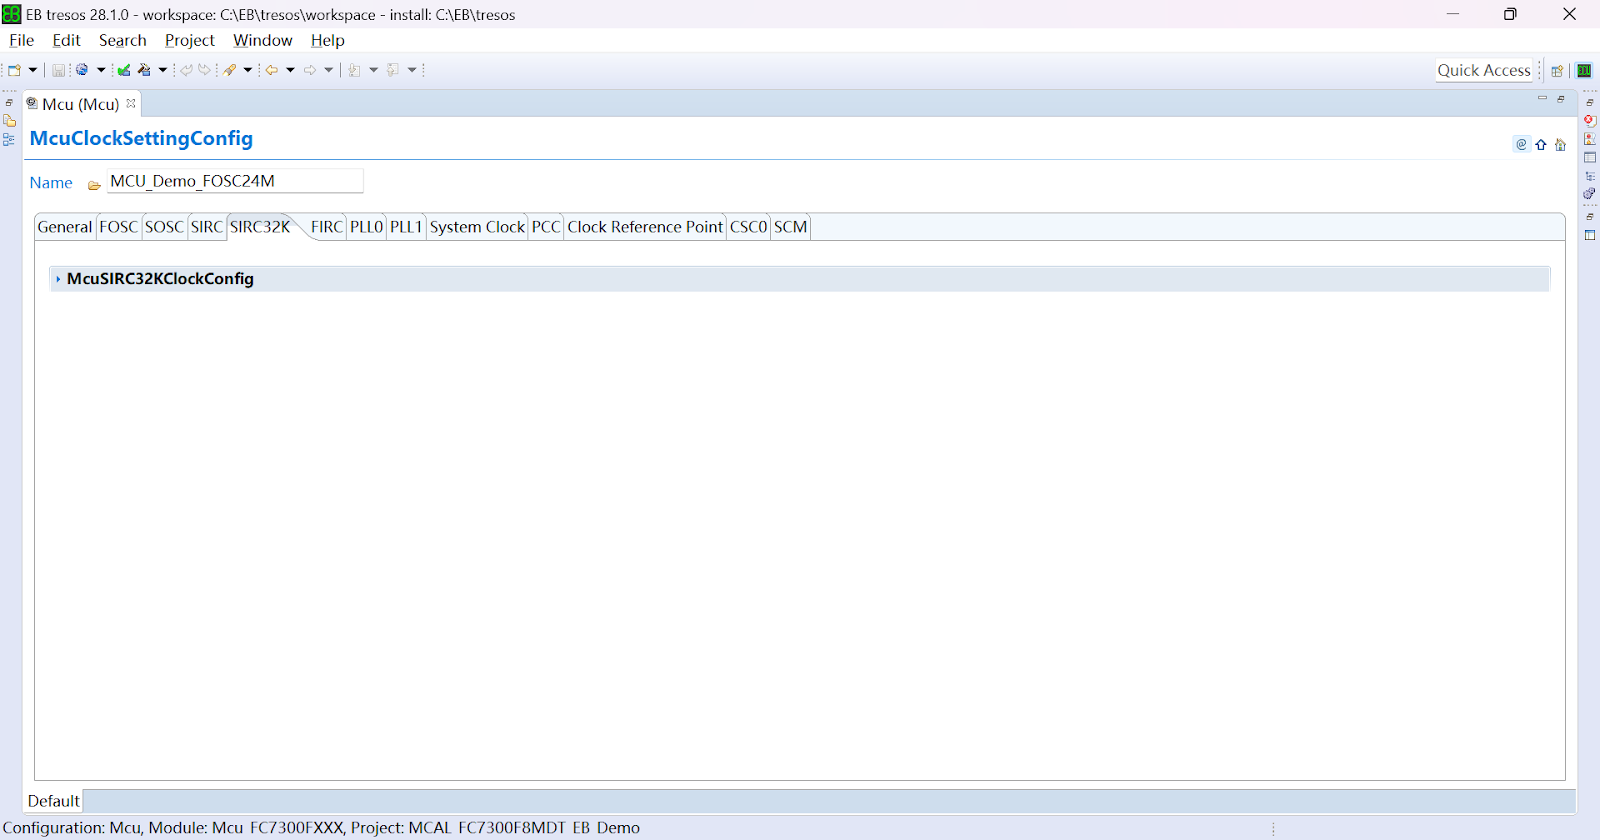
Task: Switch to the SCM tab
Action: tap(790, 227)
